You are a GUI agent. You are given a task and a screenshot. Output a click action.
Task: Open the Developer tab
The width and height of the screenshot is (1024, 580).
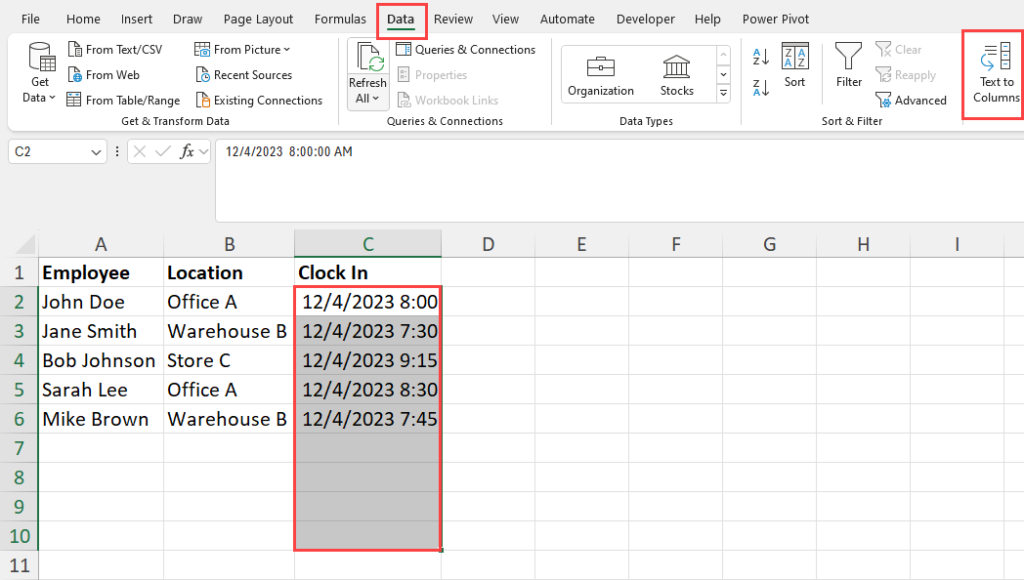[x=645, y=19]
